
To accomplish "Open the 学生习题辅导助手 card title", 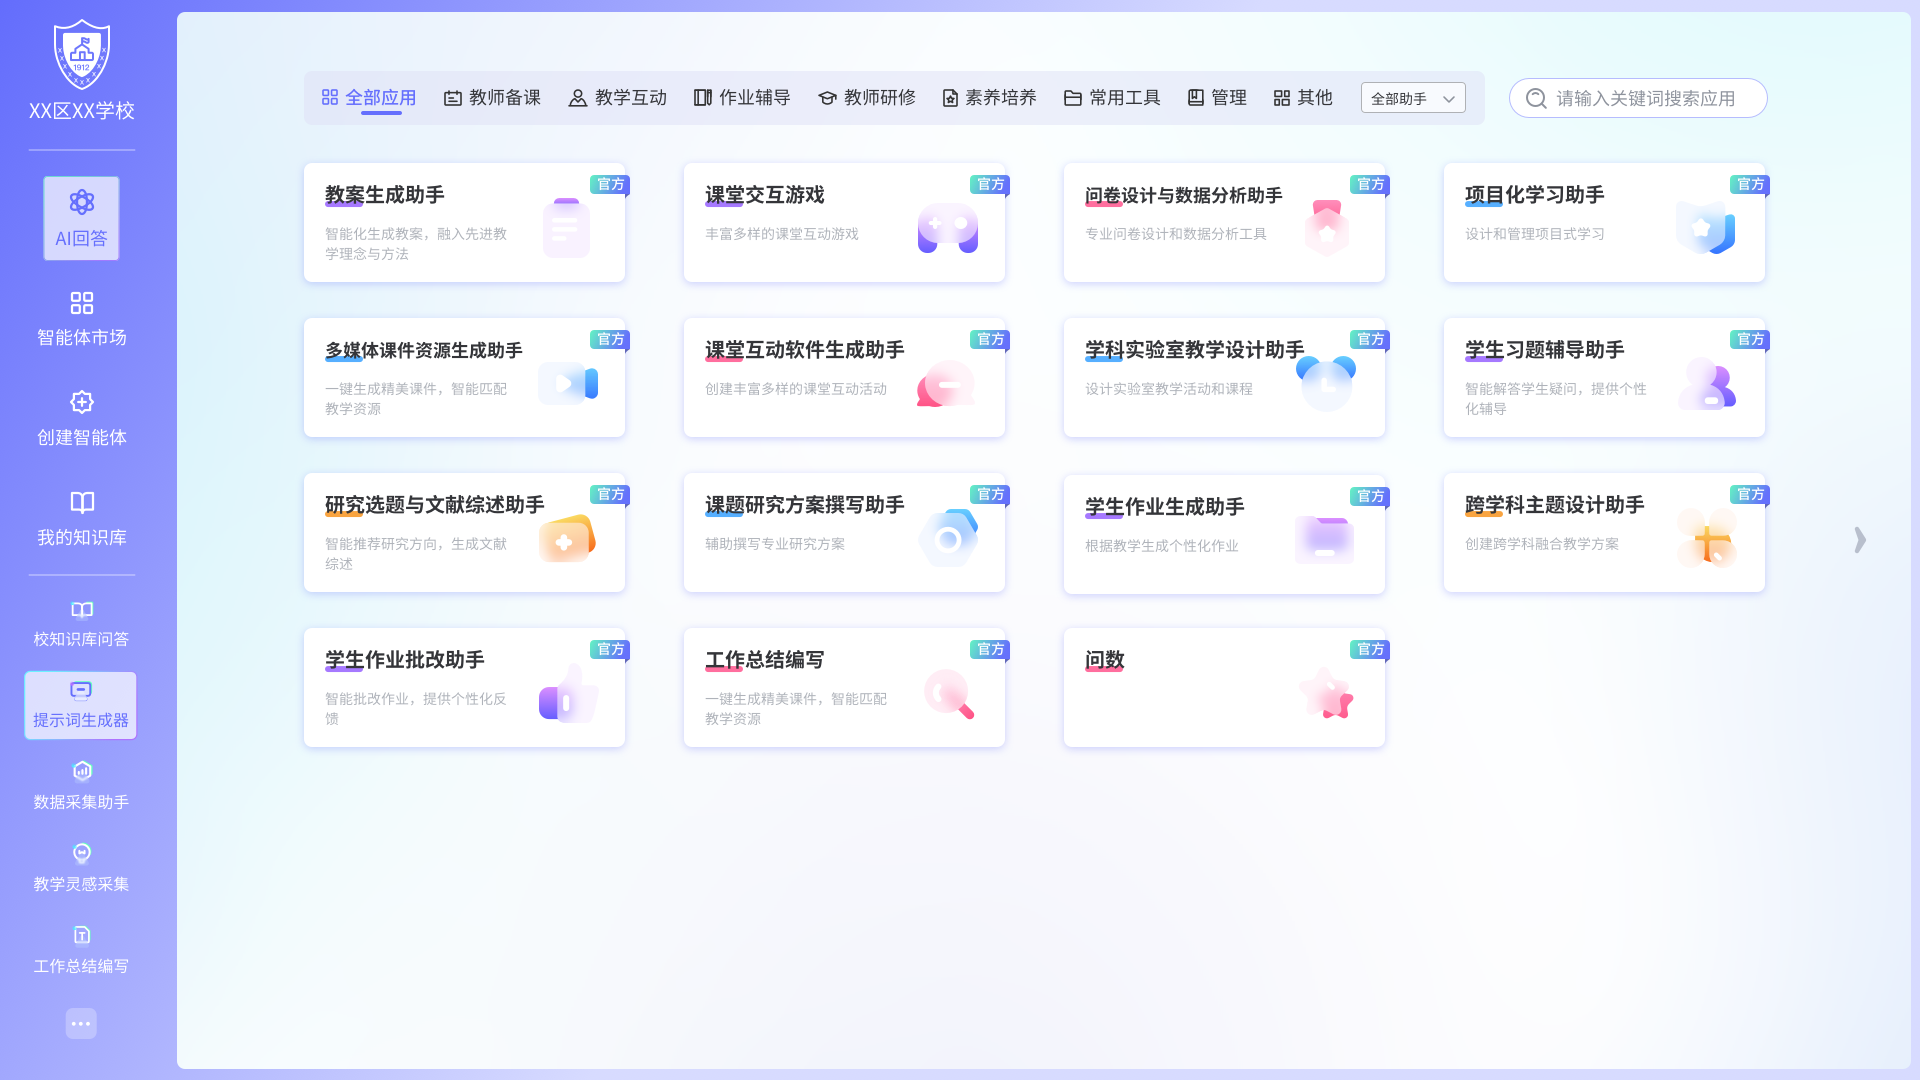I will point(1545,350).
